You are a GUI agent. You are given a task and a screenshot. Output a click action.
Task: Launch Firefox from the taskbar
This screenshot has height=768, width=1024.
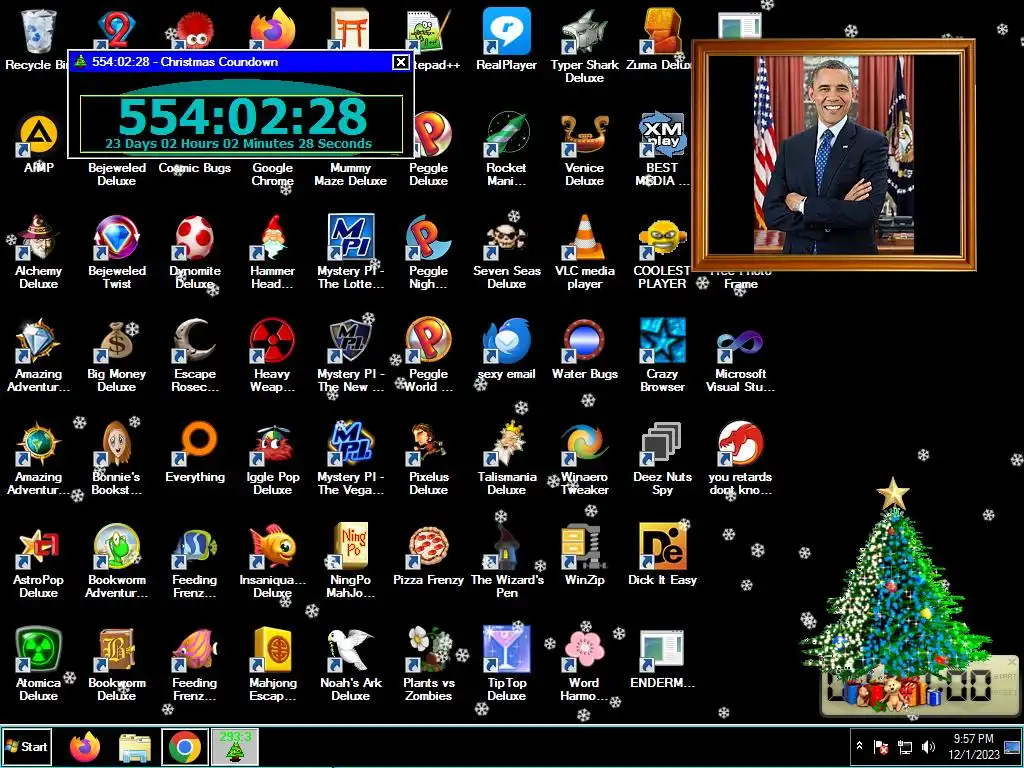[x=85, y=747]
